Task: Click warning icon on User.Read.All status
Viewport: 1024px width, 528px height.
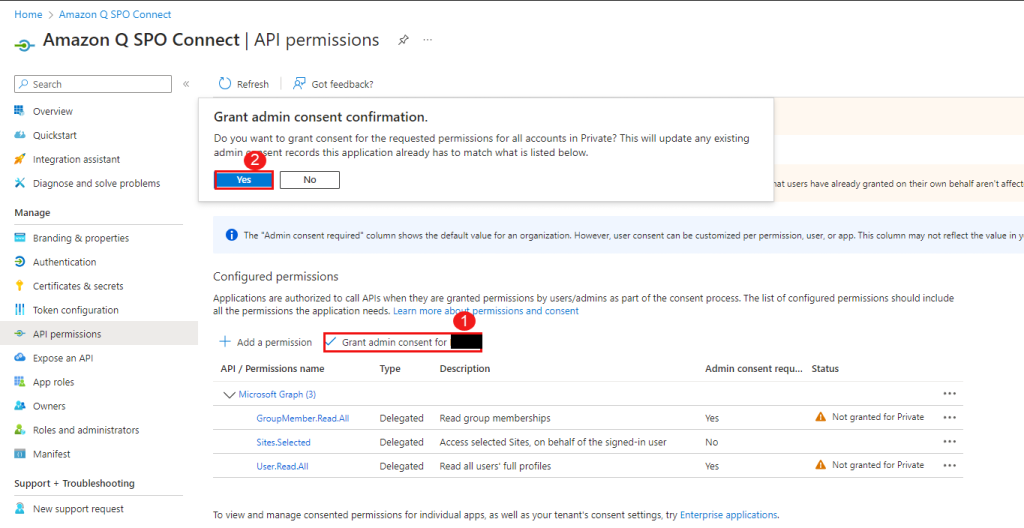Action: click(821, 465)
